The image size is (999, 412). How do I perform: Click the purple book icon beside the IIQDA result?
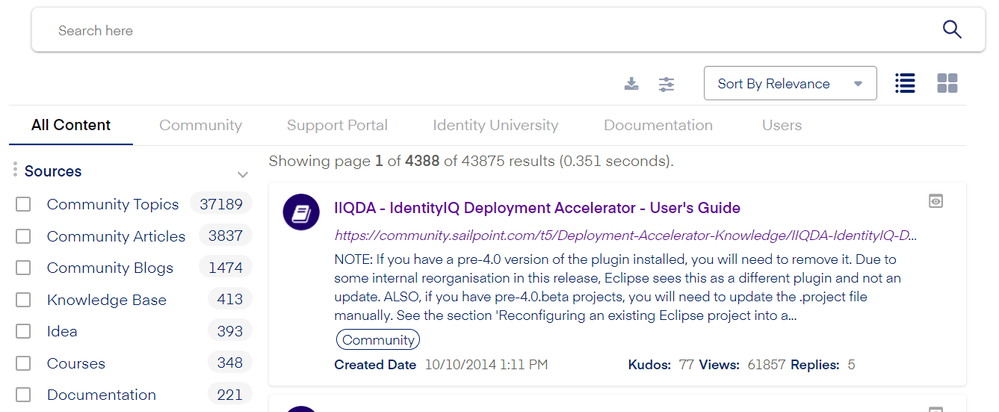click(301, 212)
